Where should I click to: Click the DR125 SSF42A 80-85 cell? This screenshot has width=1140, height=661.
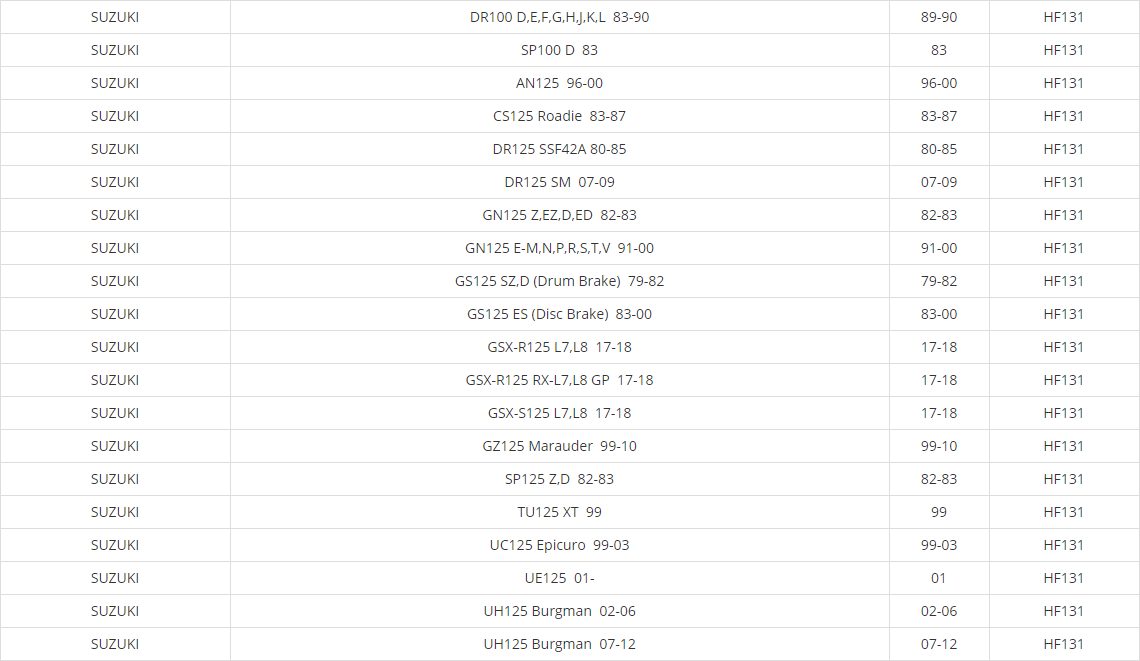click(x=559, y=149)
